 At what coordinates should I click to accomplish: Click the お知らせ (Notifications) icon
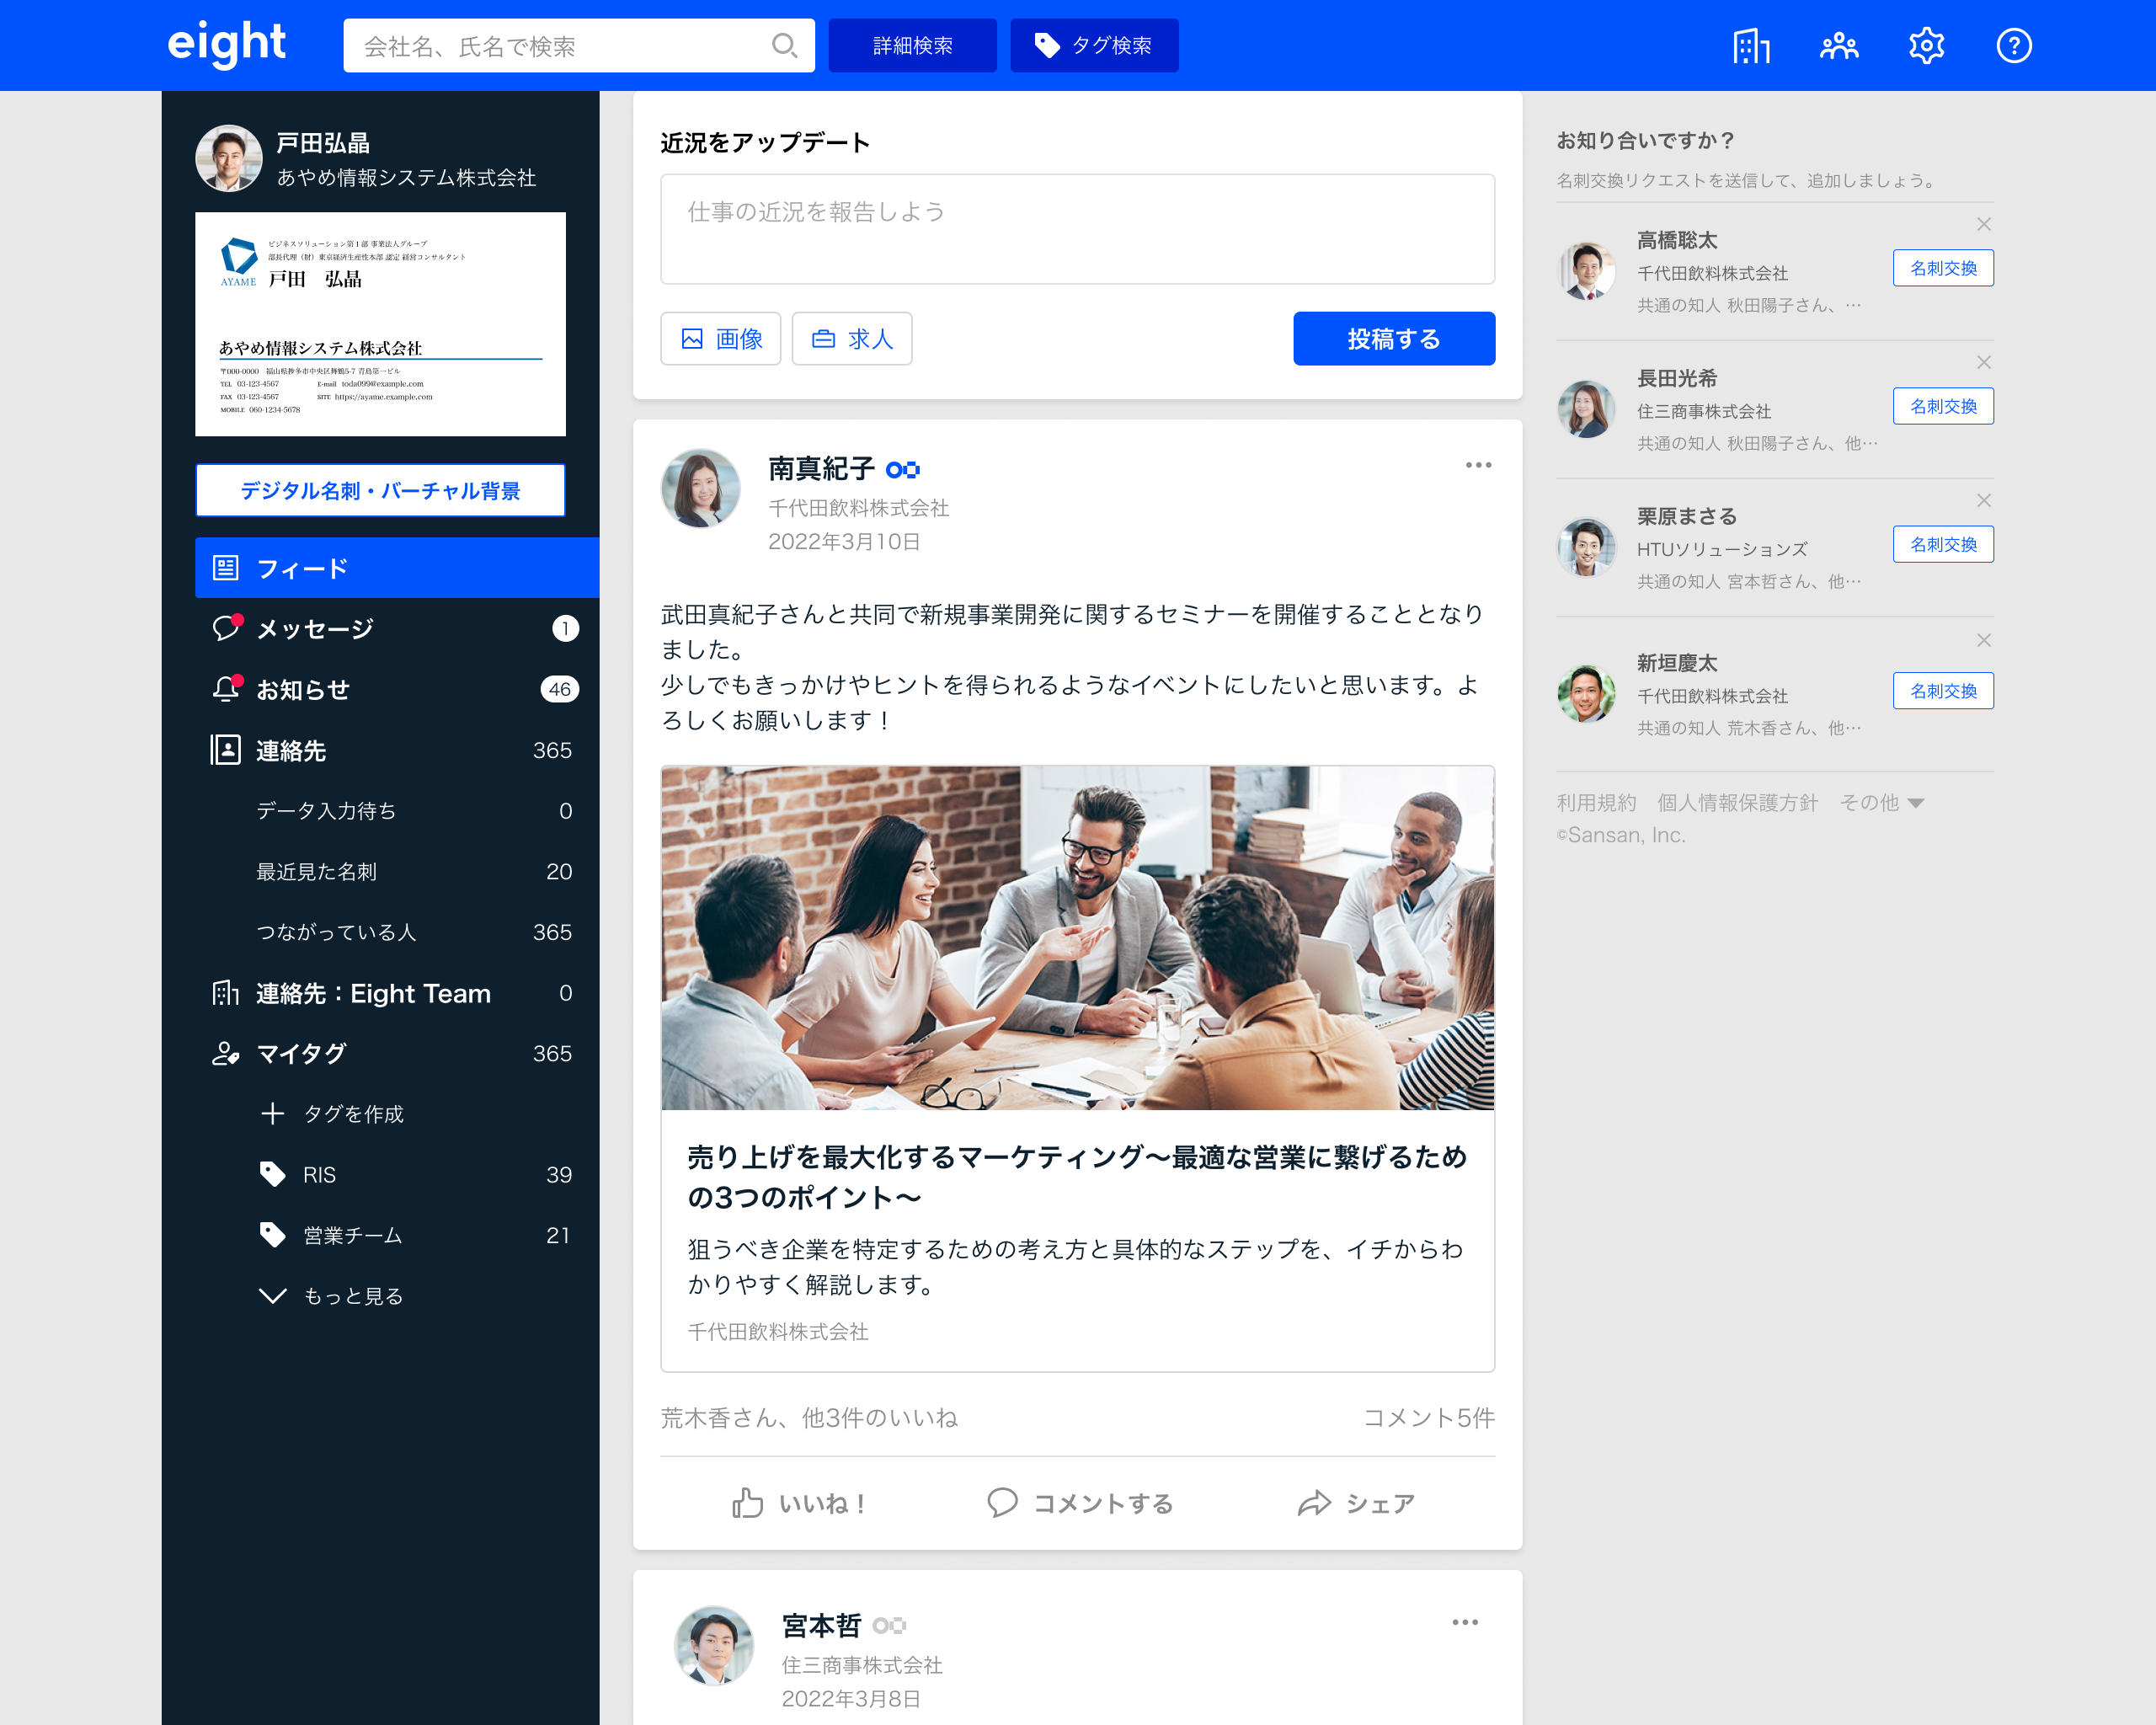(223, 688)
